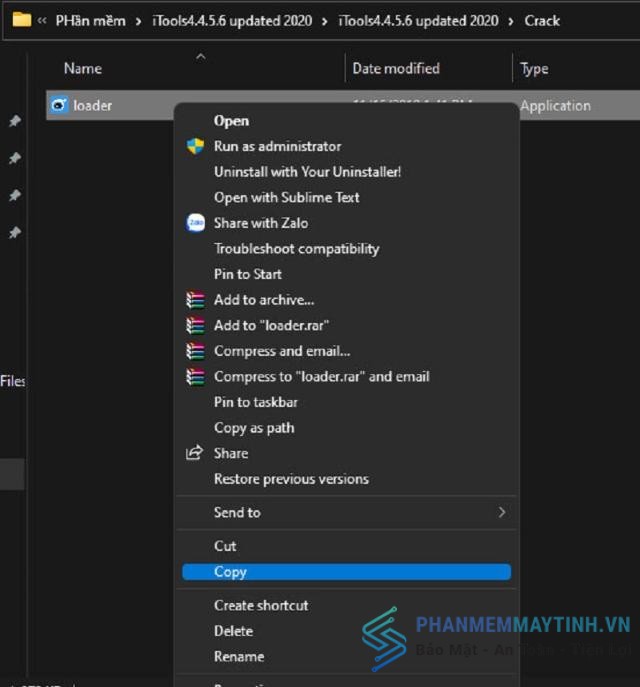Select Rename from the context menu

click(x=239, y=656)
